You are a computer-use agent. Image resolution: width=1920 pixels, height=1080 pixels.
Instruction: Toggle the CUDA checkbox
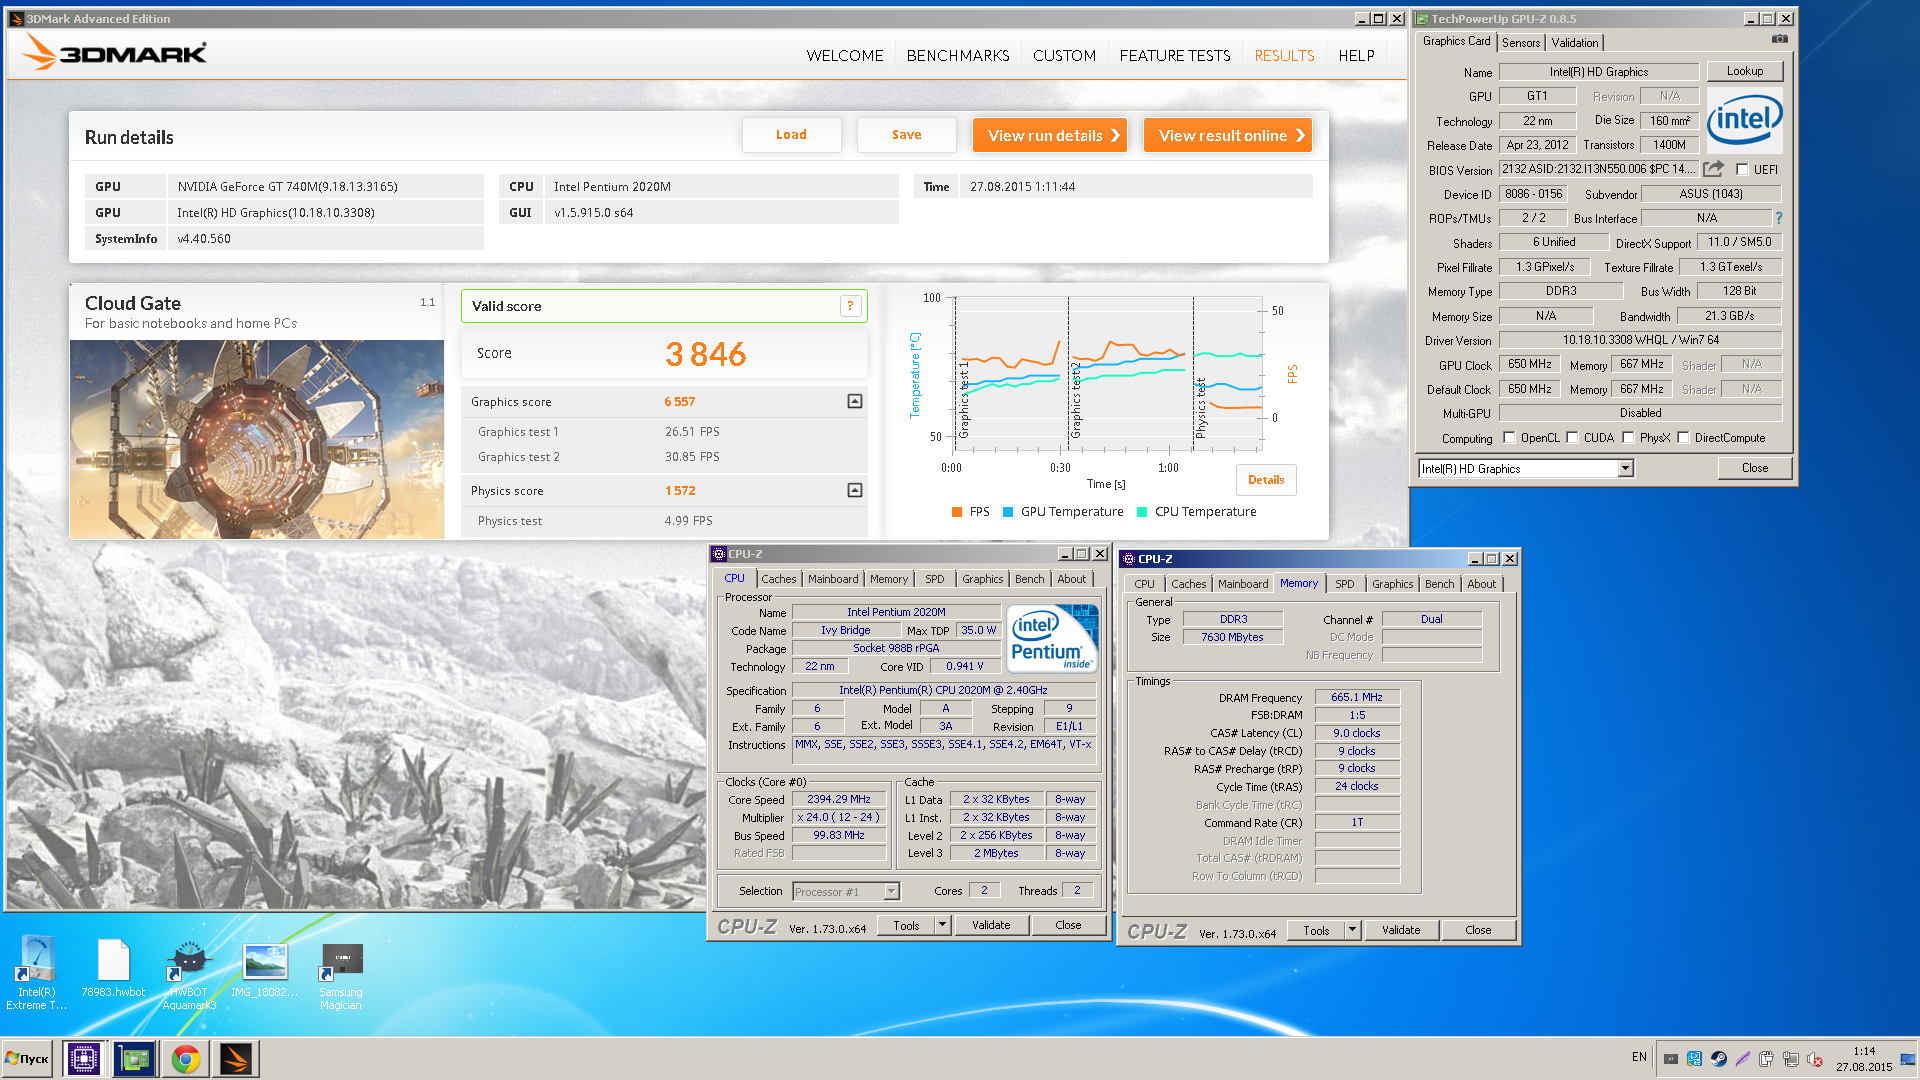click(1573, 437)
